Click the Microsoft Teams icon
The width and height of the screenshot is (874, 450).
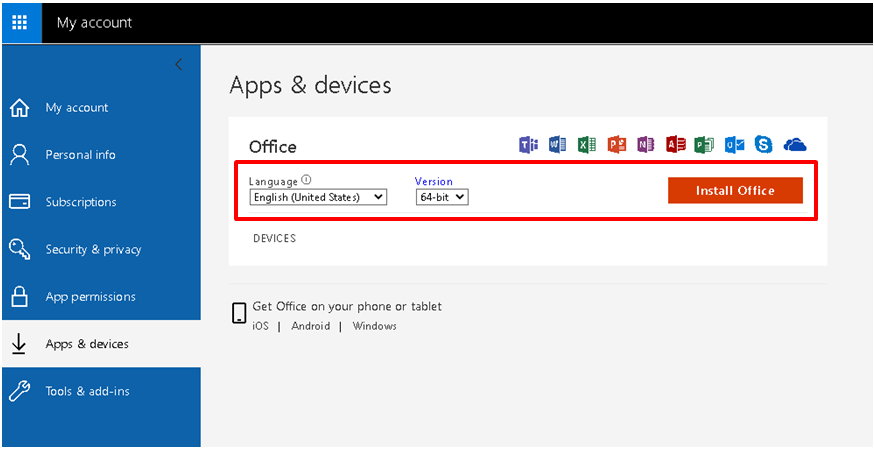coord(528,144)
